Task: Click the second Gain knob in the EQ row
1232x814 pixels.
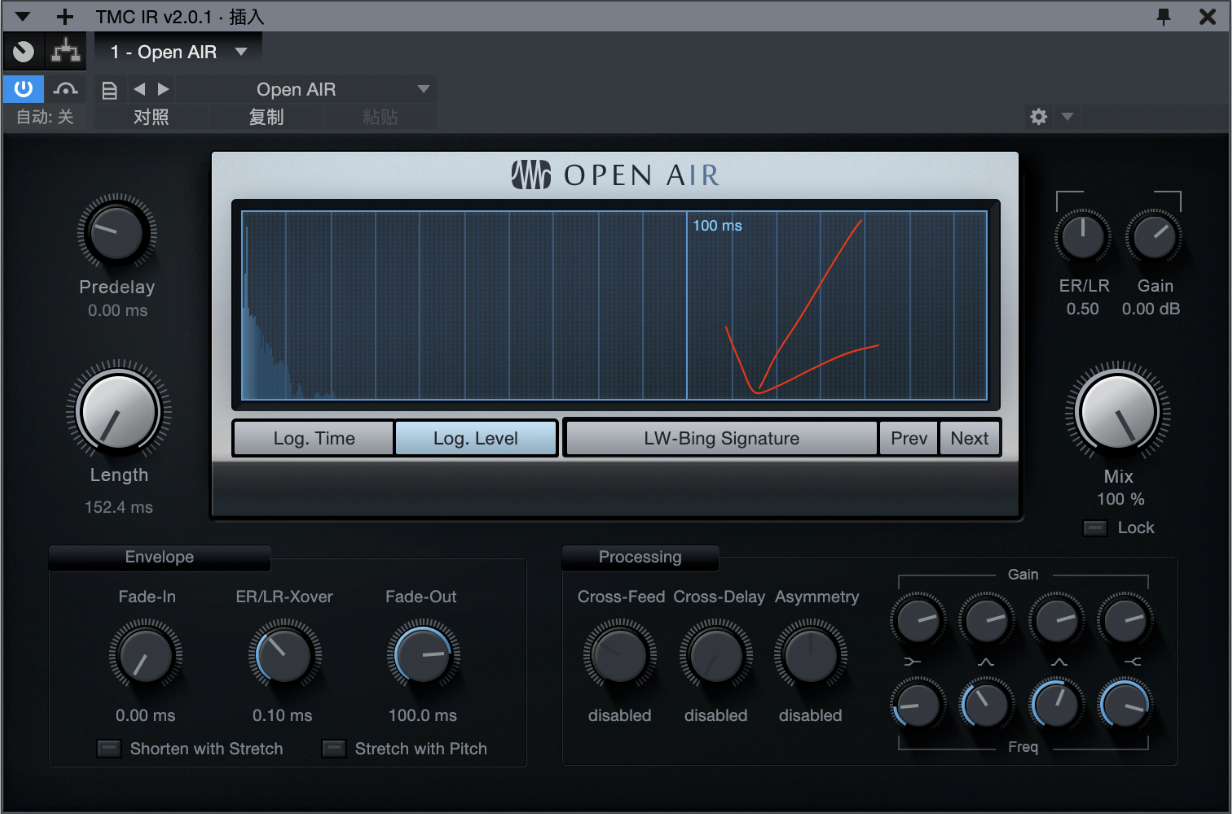Action: point(986,620)
